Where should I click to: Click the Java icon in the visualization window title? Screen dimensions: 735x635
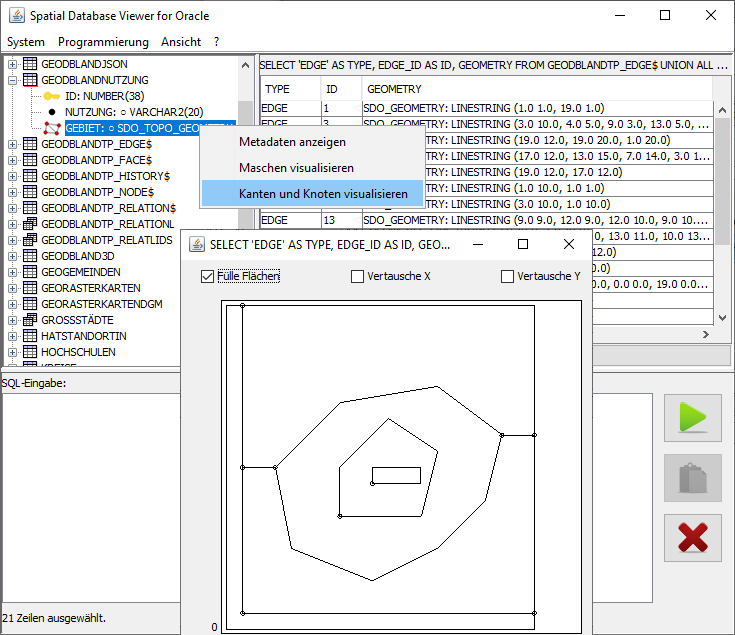pos(197,244)
